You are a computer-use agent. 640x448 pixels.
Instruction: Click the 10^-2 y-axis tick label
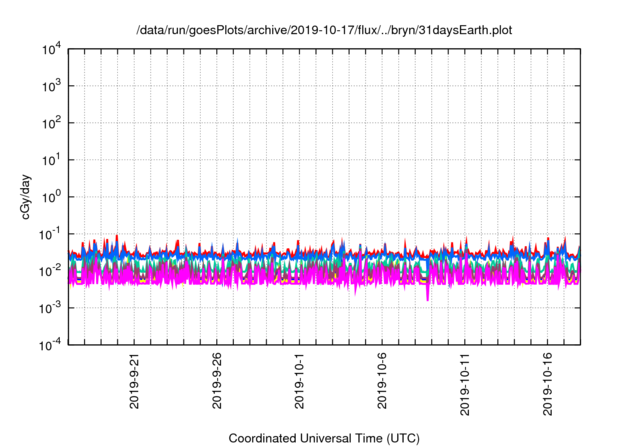pos(49,270)
